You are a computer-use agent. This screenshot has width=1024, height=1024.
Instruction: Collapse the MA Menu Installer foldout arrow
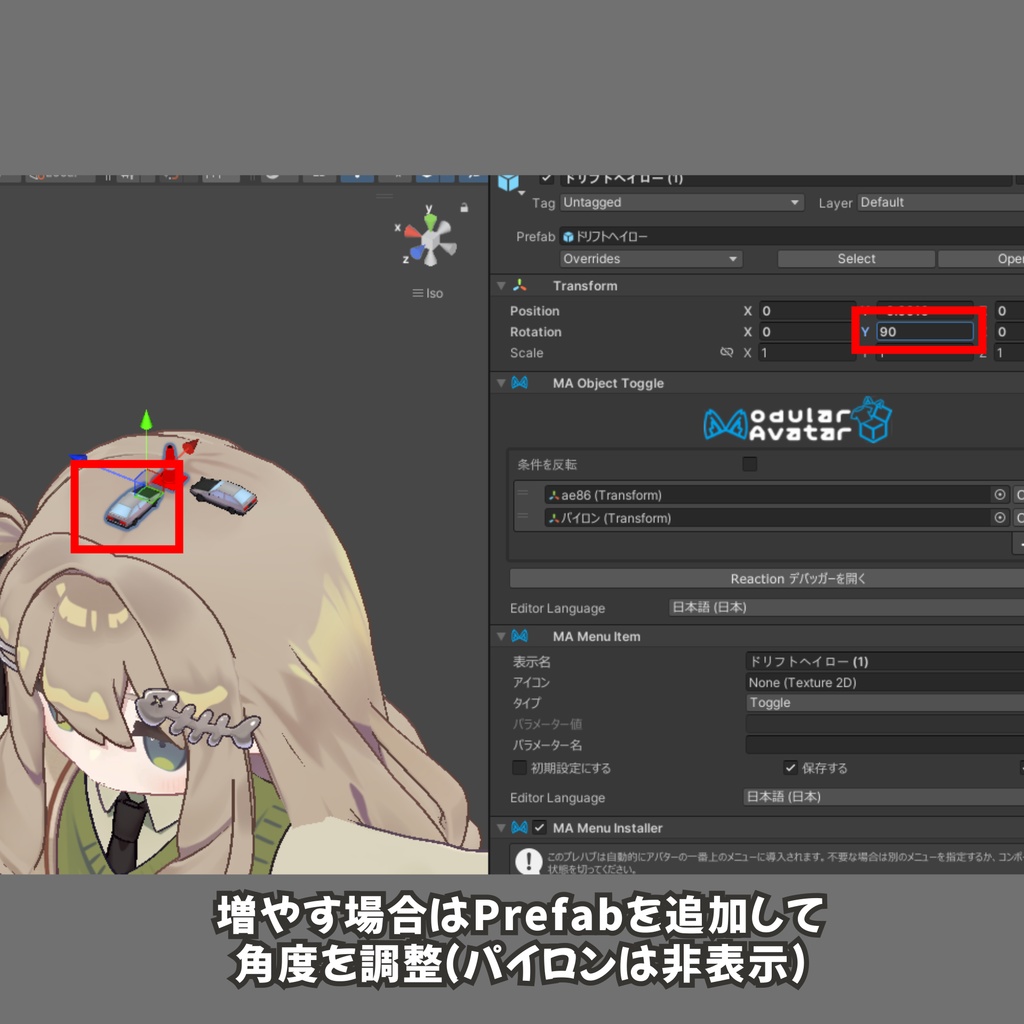(501, 828)
